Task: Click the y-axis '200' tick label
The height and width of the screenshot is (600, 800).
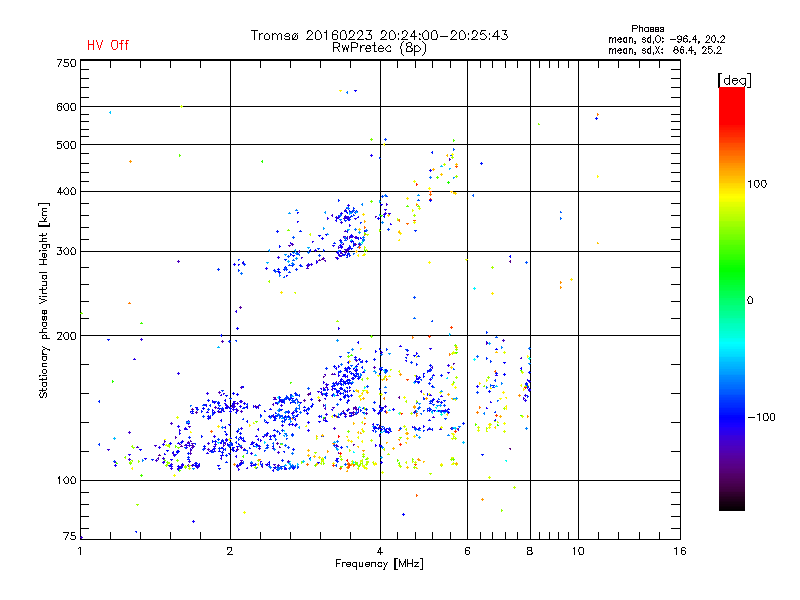Action: pyautogui.click(x=66, y=336)
